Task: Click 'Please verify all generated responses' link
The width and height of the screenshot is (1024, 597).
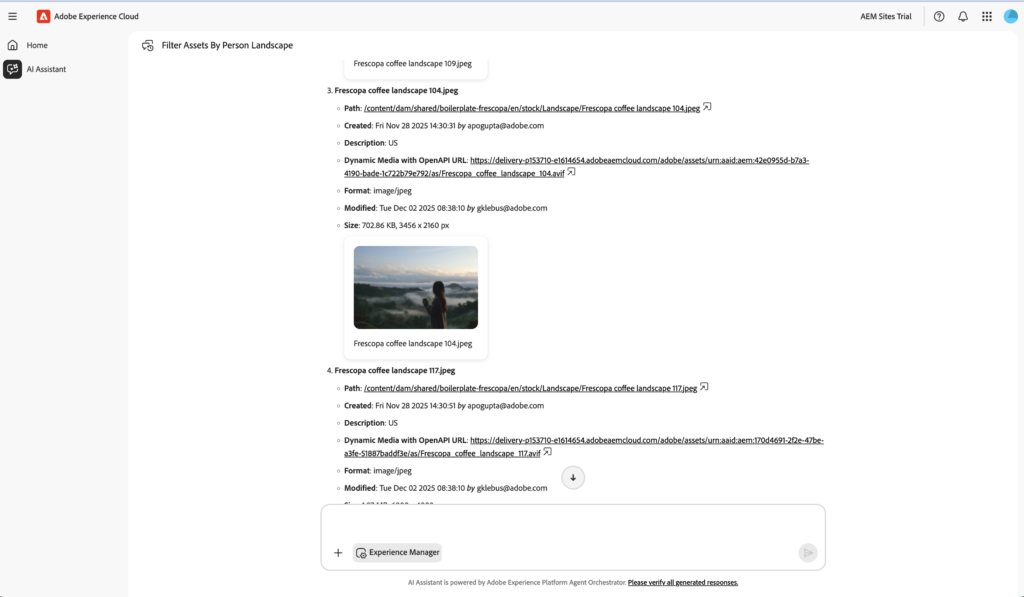Action: click(682, 582)
